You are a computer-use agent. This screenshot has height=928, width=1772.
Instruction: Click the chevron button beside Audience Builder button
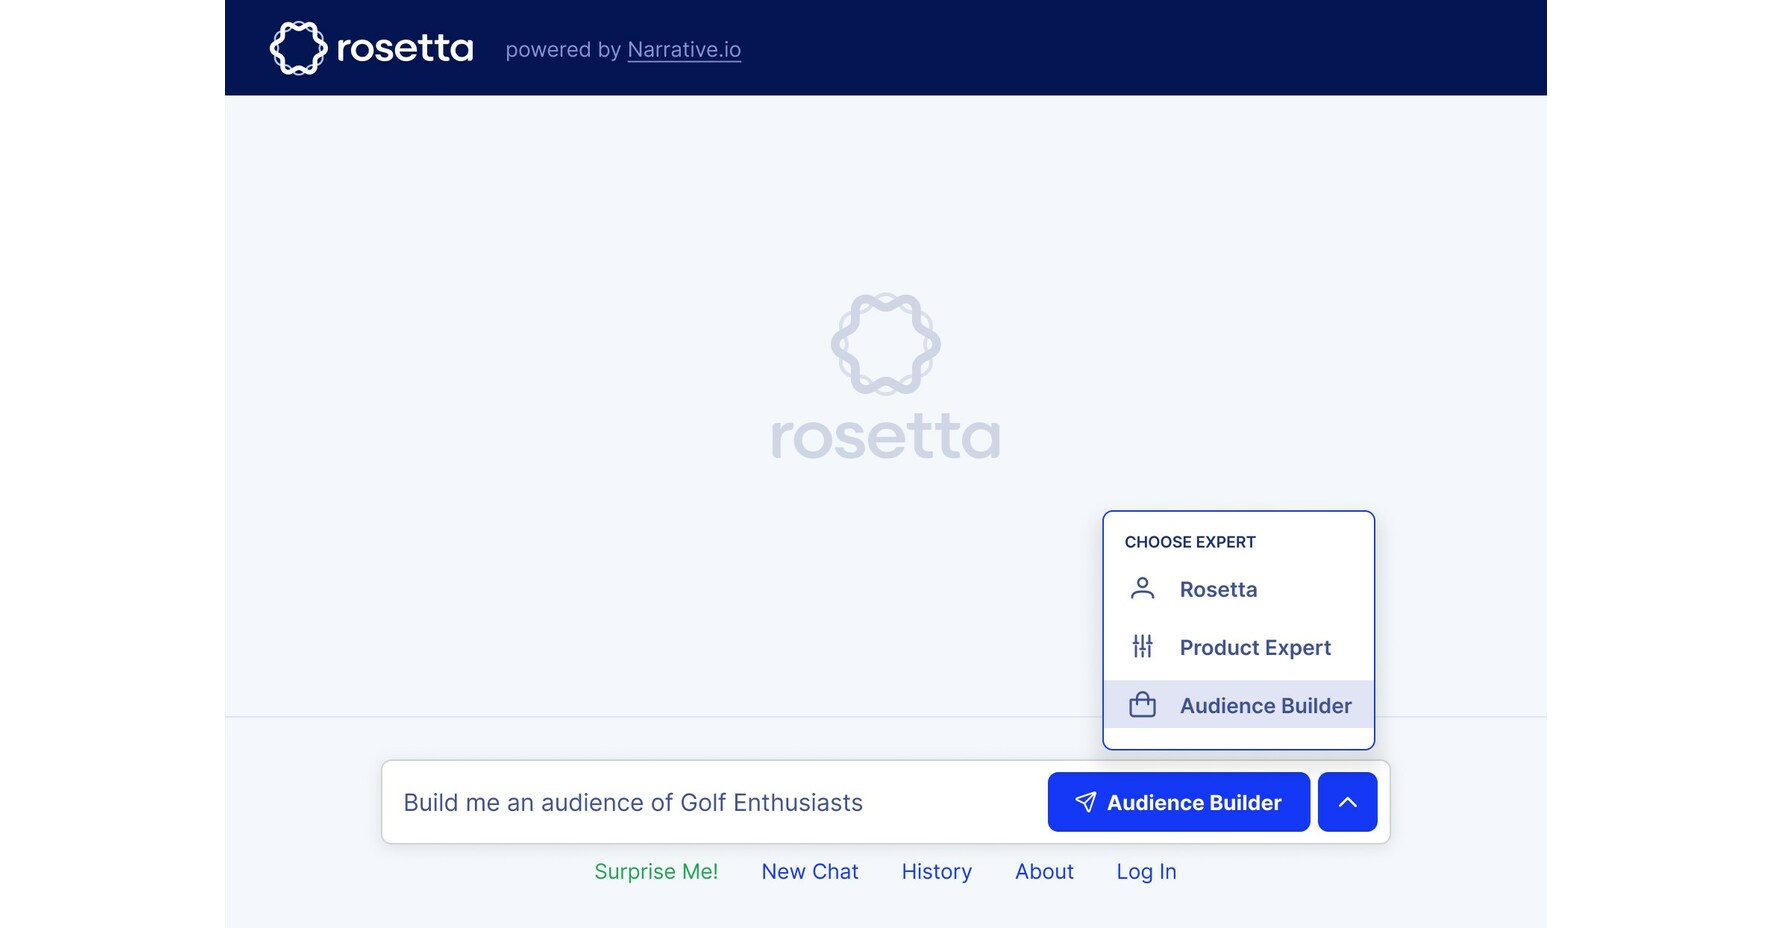pyautogui.click(x=1347, y=801)
